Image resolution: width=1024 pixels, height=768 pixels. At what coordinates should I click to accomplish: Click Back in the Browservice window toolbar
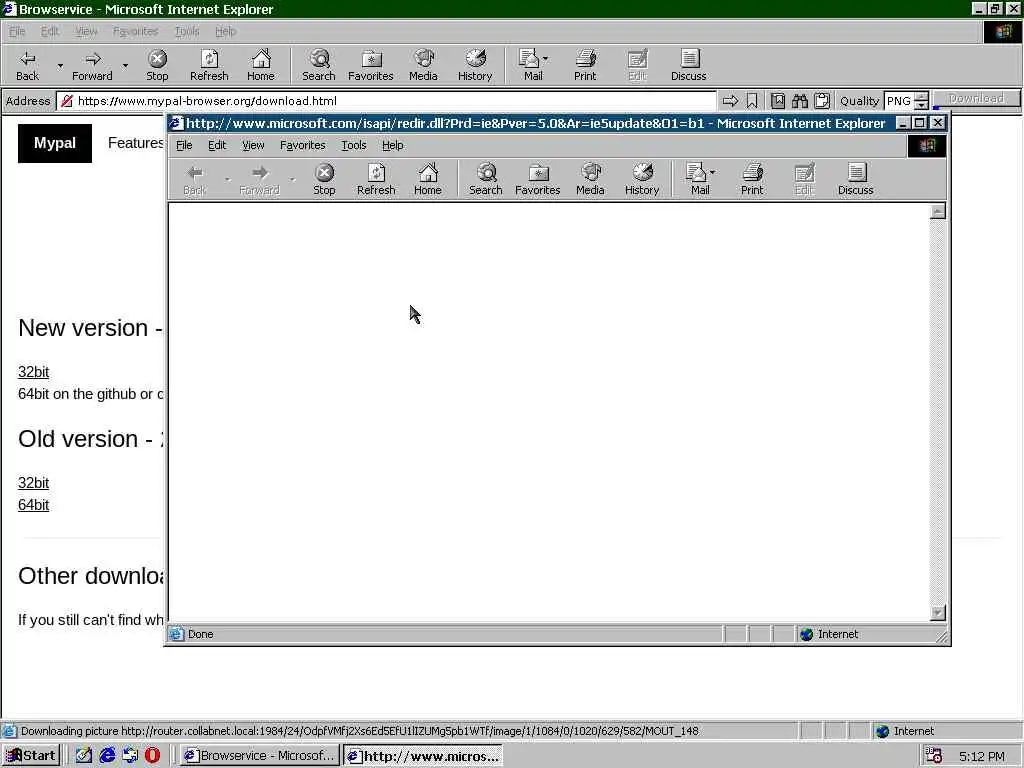(x=27, y=65)
